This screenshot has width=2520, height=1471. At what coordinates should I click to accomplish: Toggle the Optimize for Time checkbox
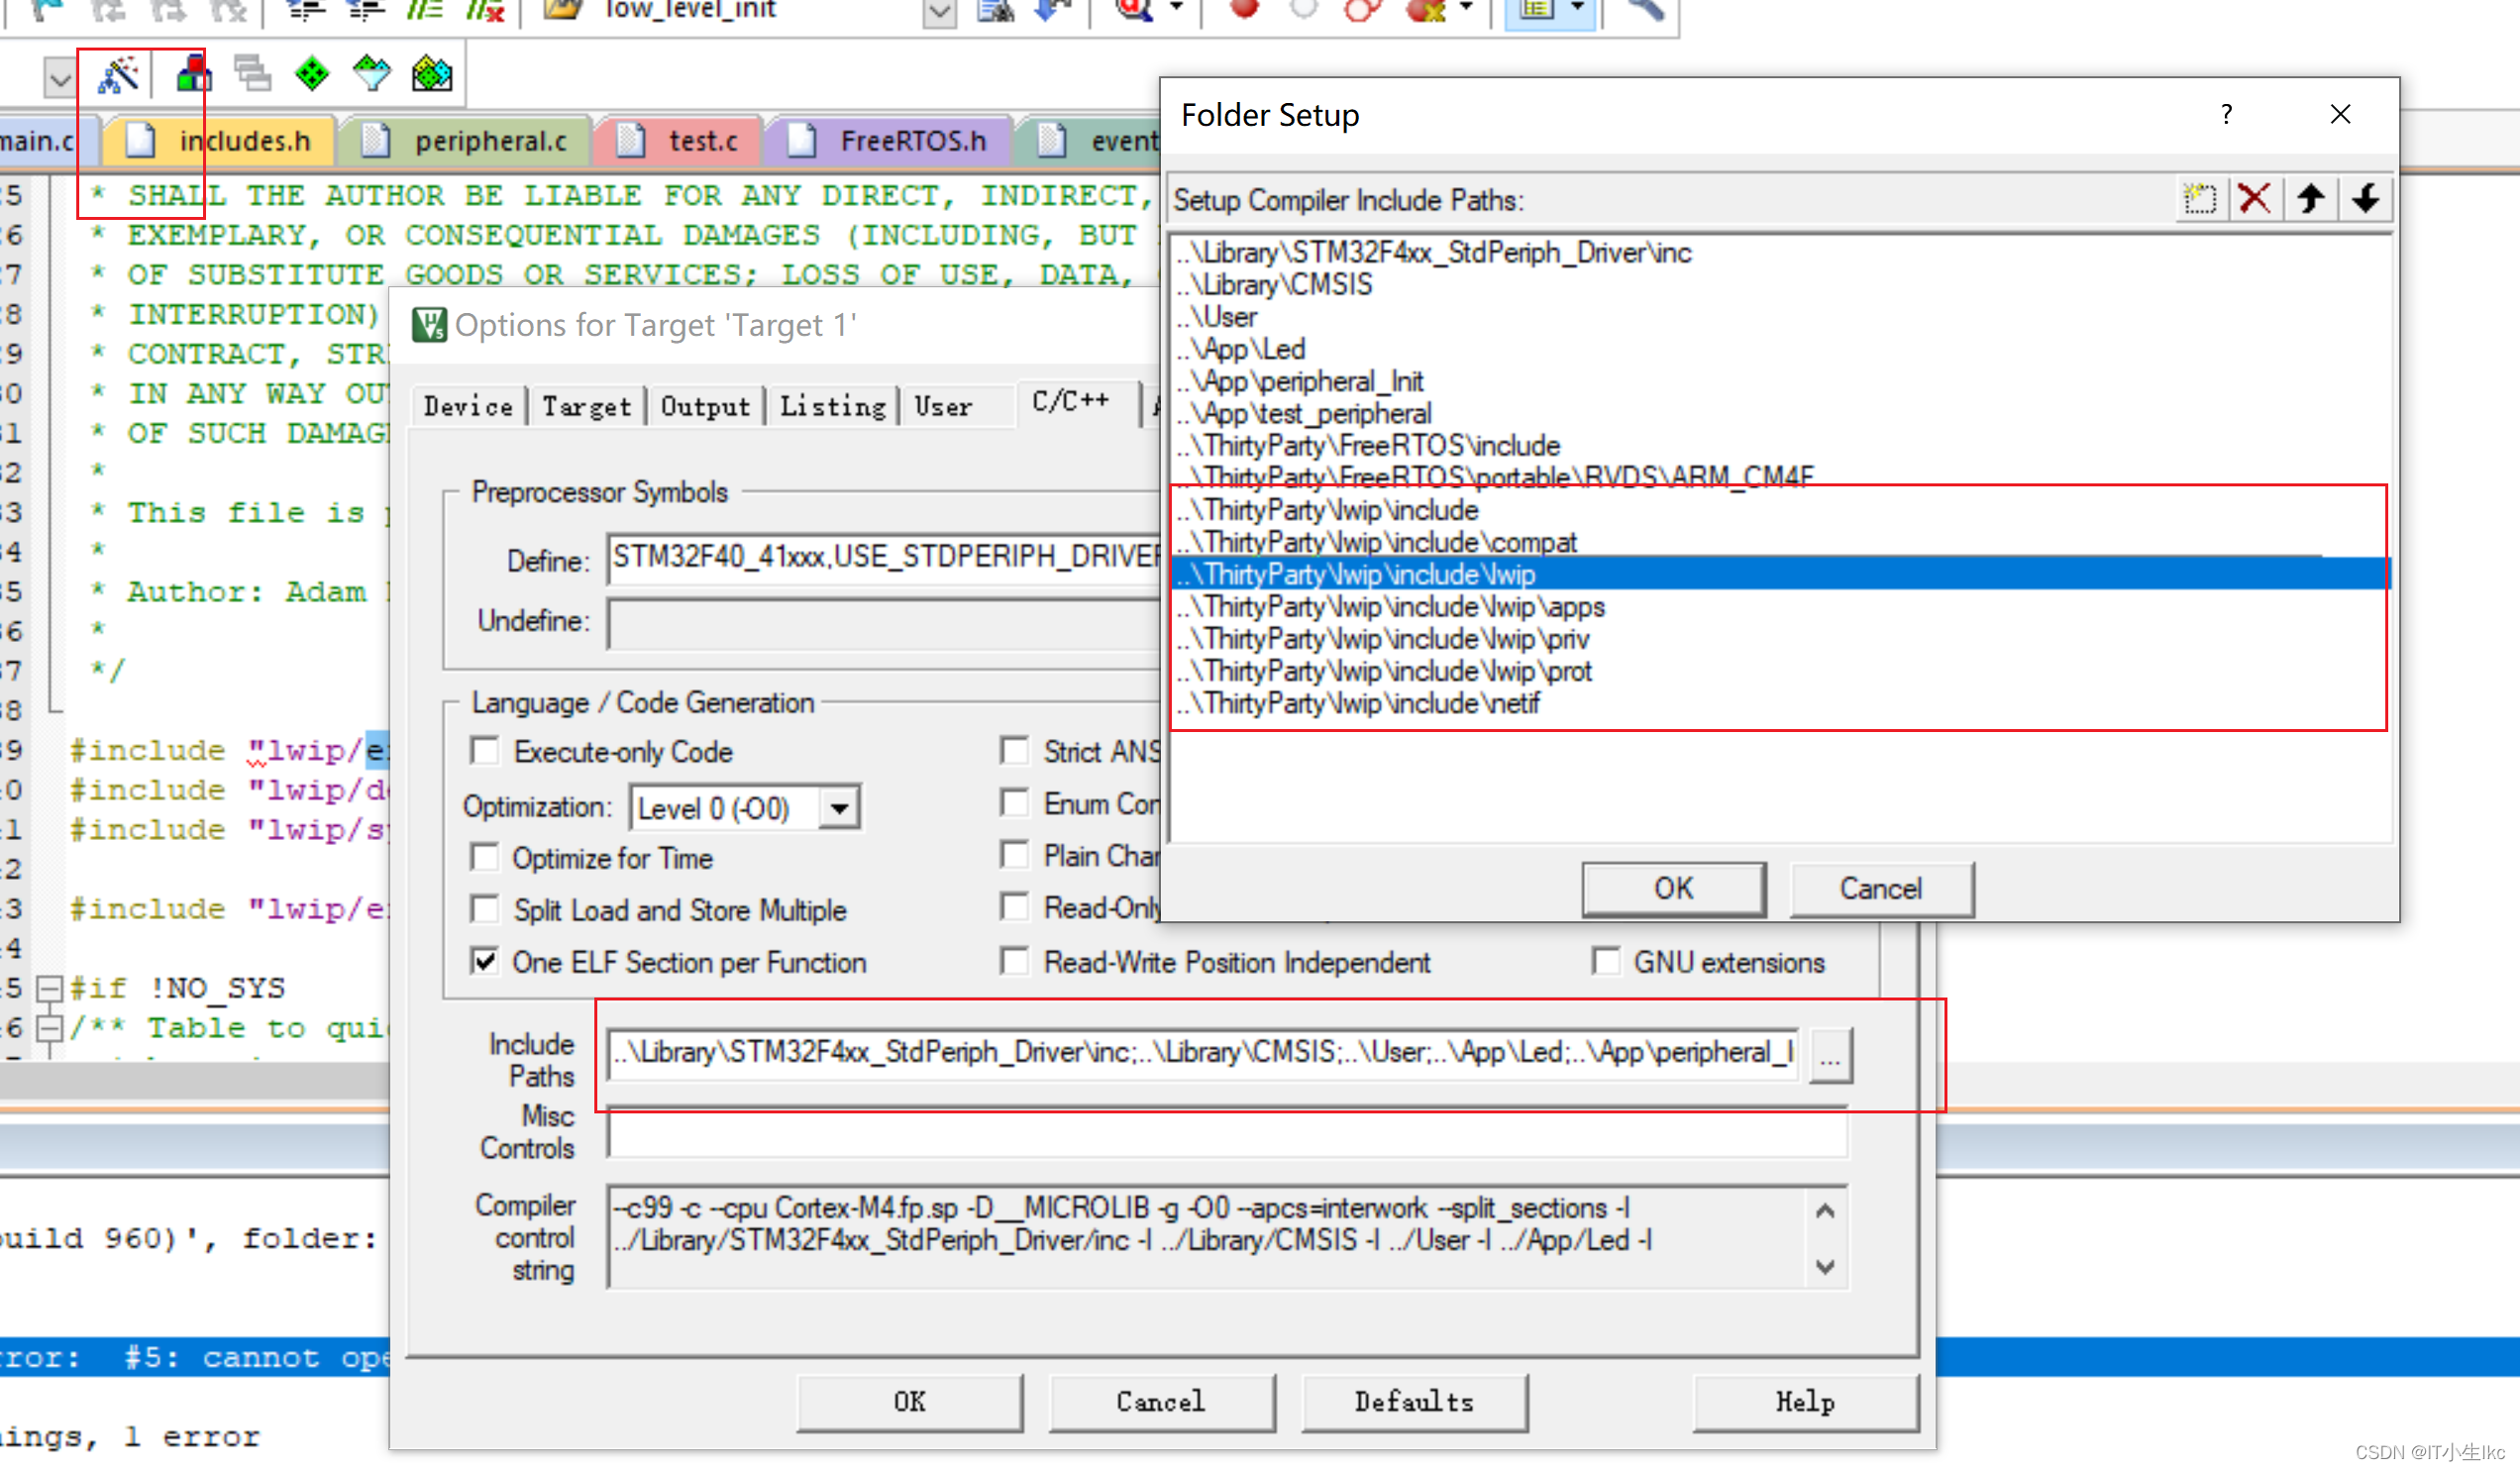tap(485, 858)
